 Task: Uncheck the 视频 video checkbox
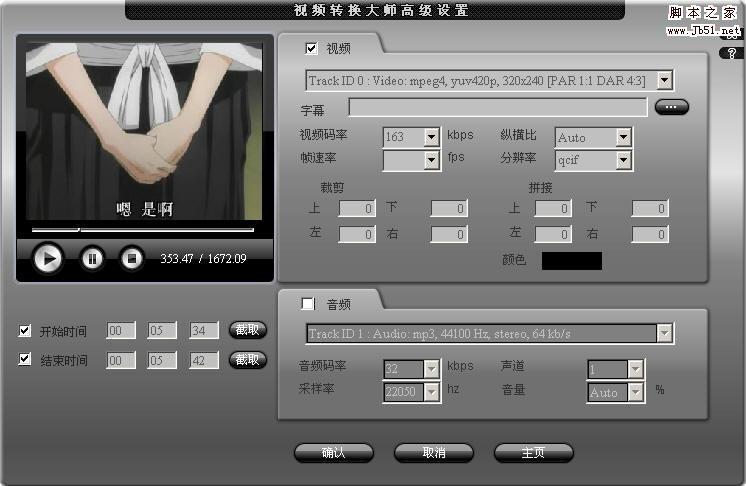tap(311, 48)
